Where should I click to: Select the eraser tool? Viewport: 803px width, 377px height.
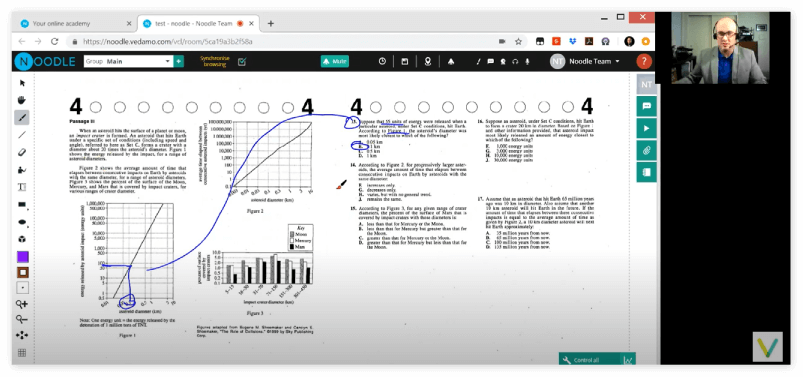(x=22, y=152)
